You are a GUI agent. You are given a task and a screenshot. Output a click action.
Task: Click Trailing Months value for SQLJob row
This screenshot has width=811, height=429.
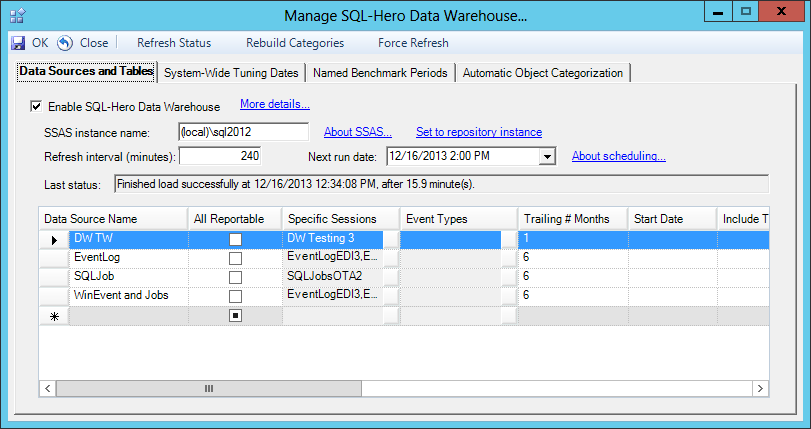pos(573,277)
